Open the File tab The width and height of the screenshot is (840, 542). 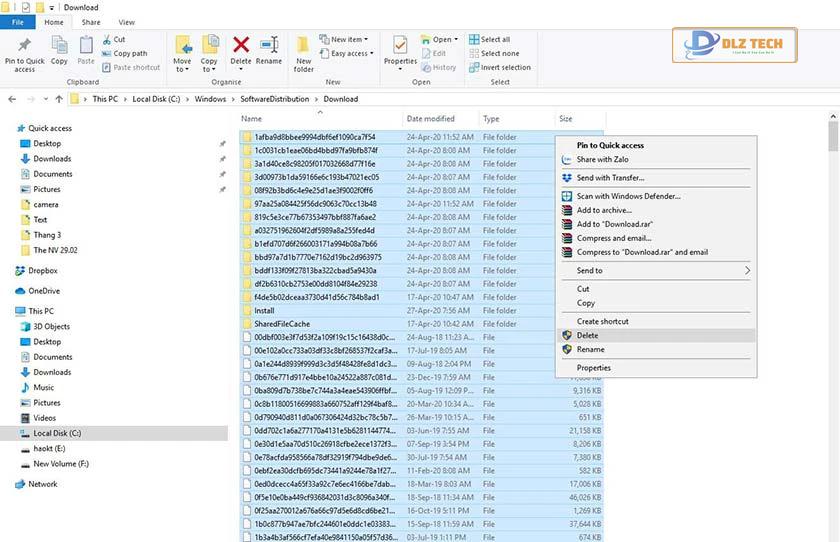[18, 22]
